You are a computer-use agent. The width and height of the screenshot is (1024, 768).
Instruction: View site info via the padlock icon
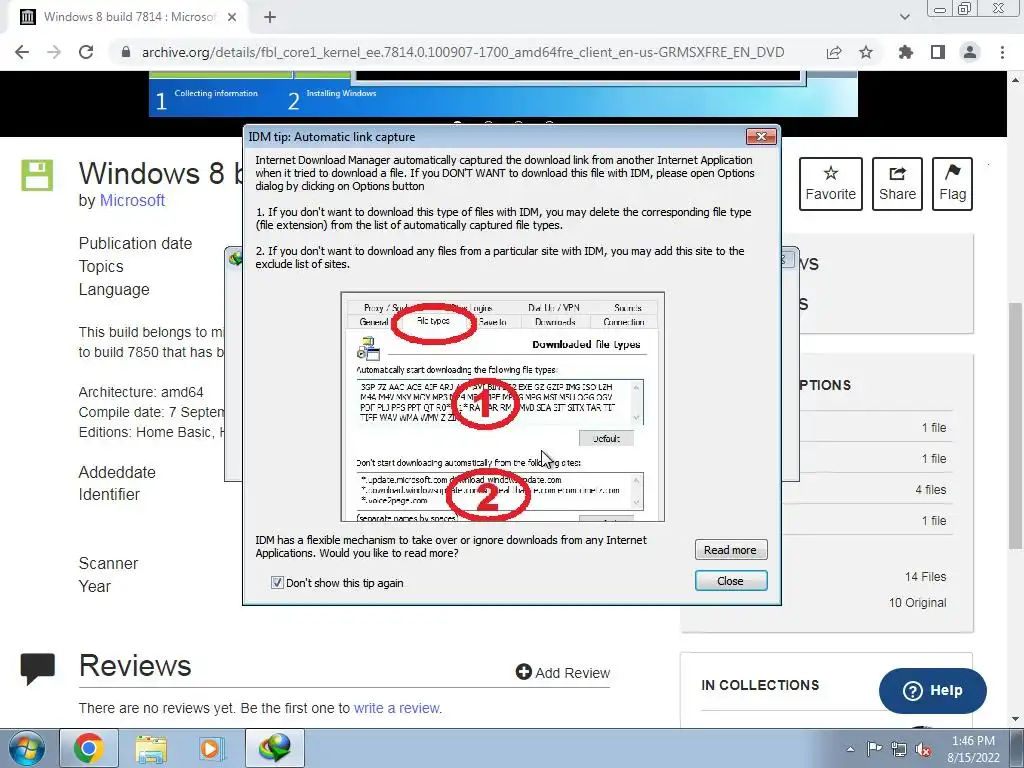pos(126,52)
